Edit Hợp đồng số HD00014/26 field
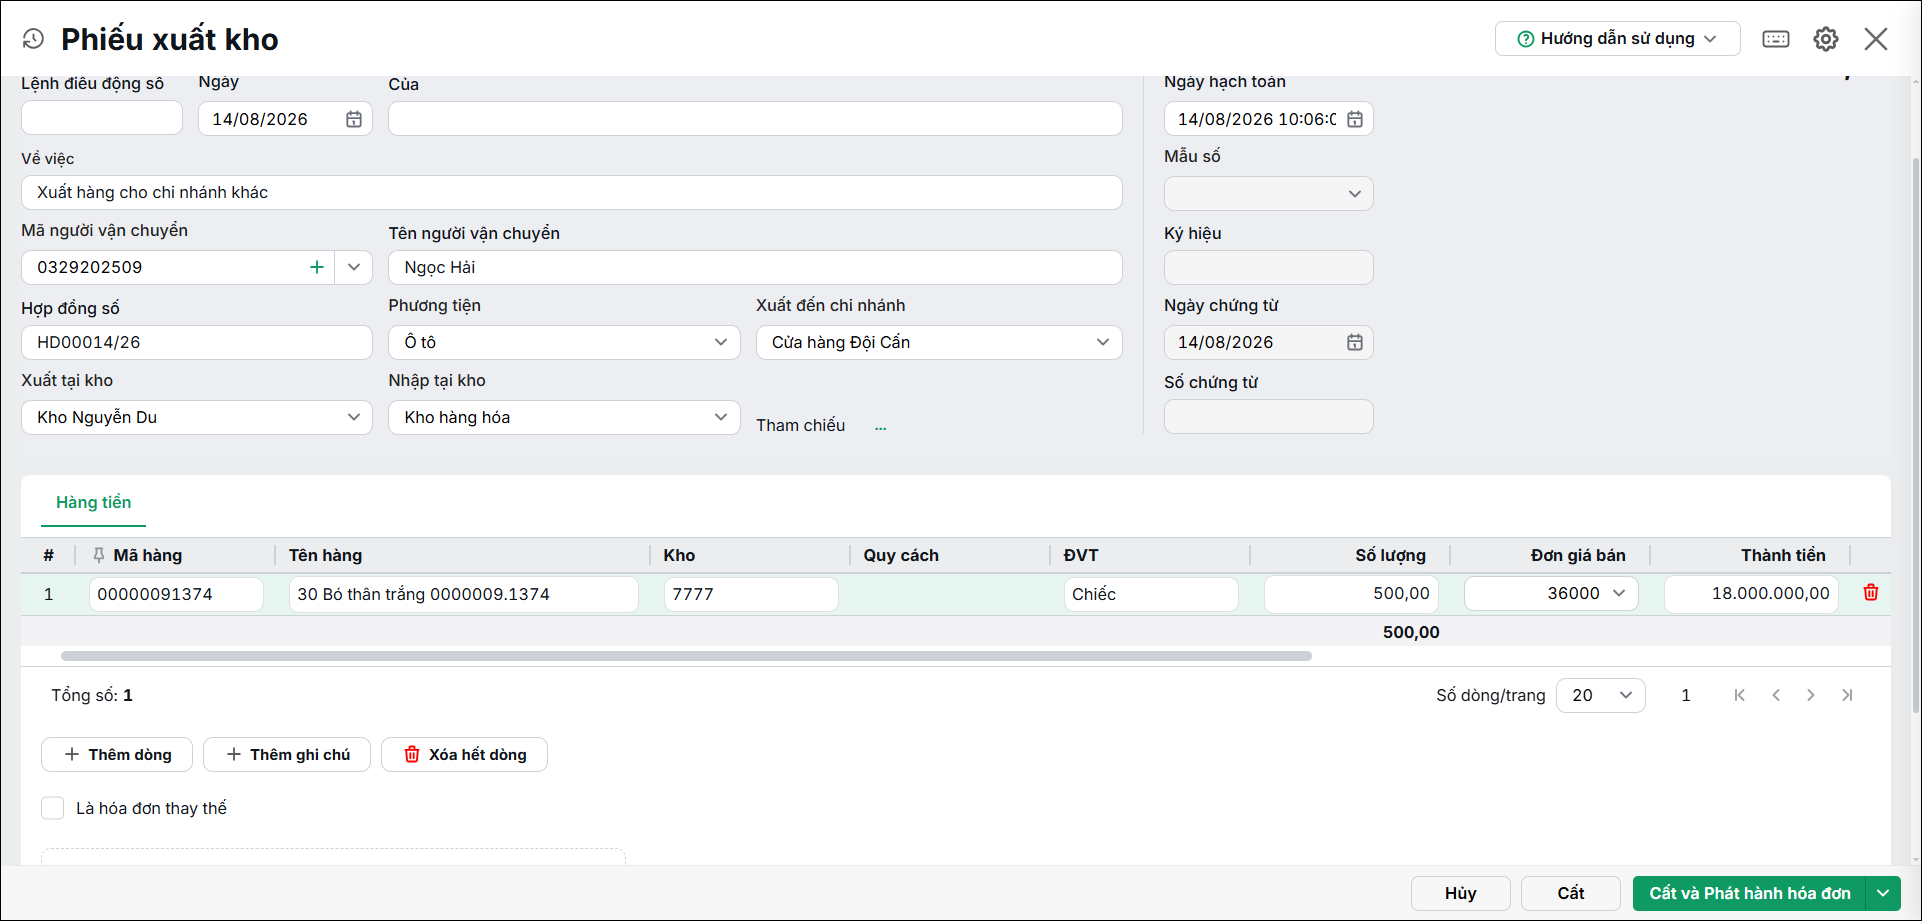This screenshot has height=921, width=1922. (197, 342)
